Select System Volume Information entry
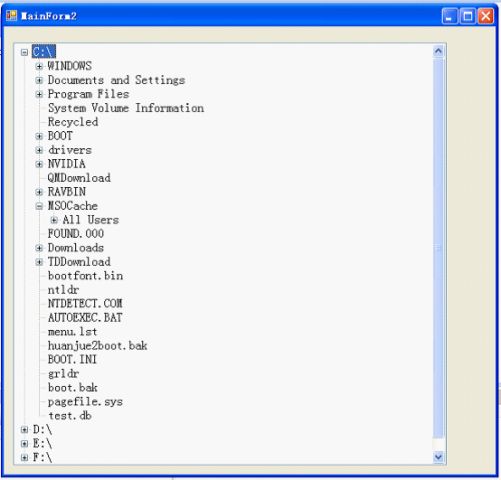The width and height of the screenshot is (501, 480). (126, 108)
